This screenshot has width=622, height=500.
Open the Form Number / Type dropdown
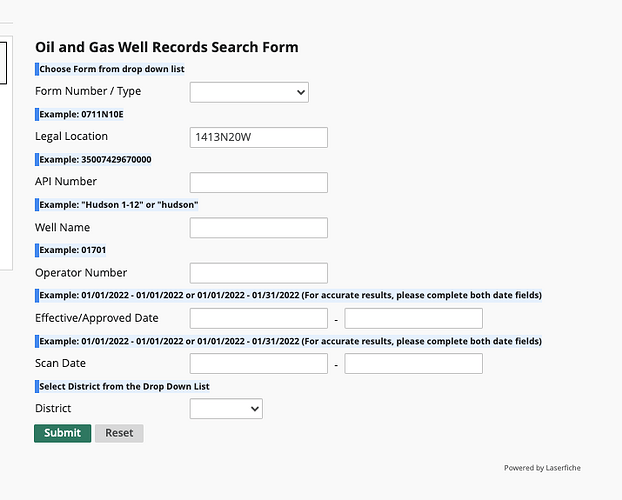tap(249, 92)
